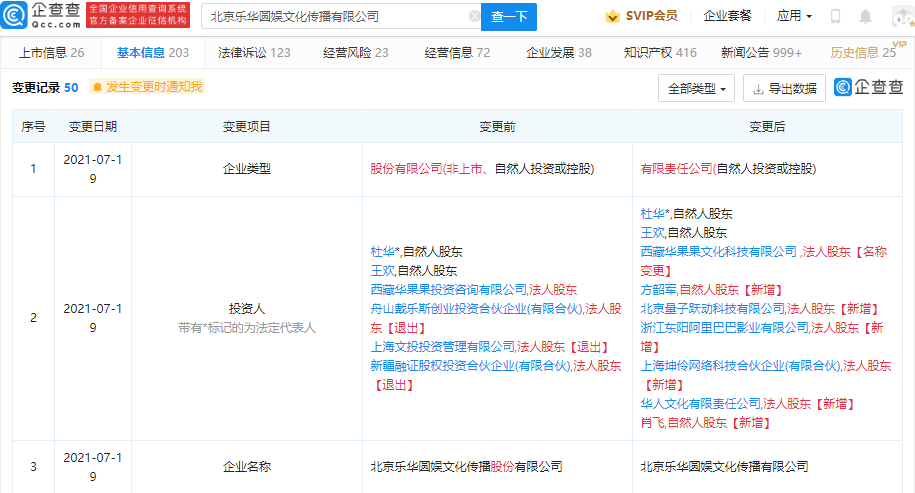915x493 pixels.
Task: Open the mobile phone icon
Action: point(835,16)
